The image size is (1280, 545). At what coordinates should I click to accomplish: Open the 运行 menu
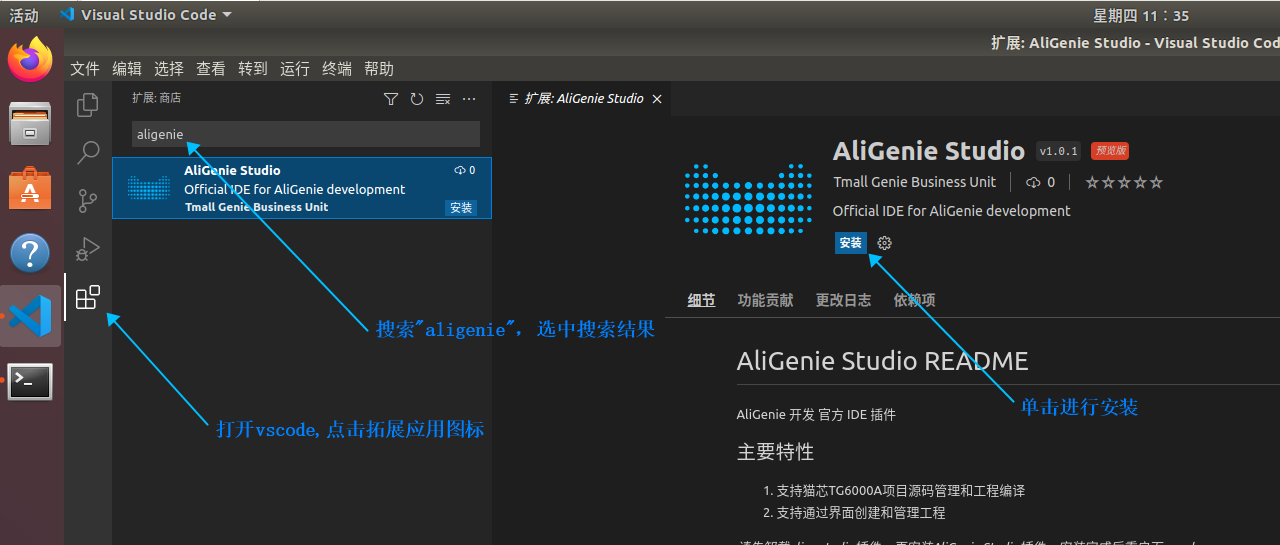[x=295, y=69]
